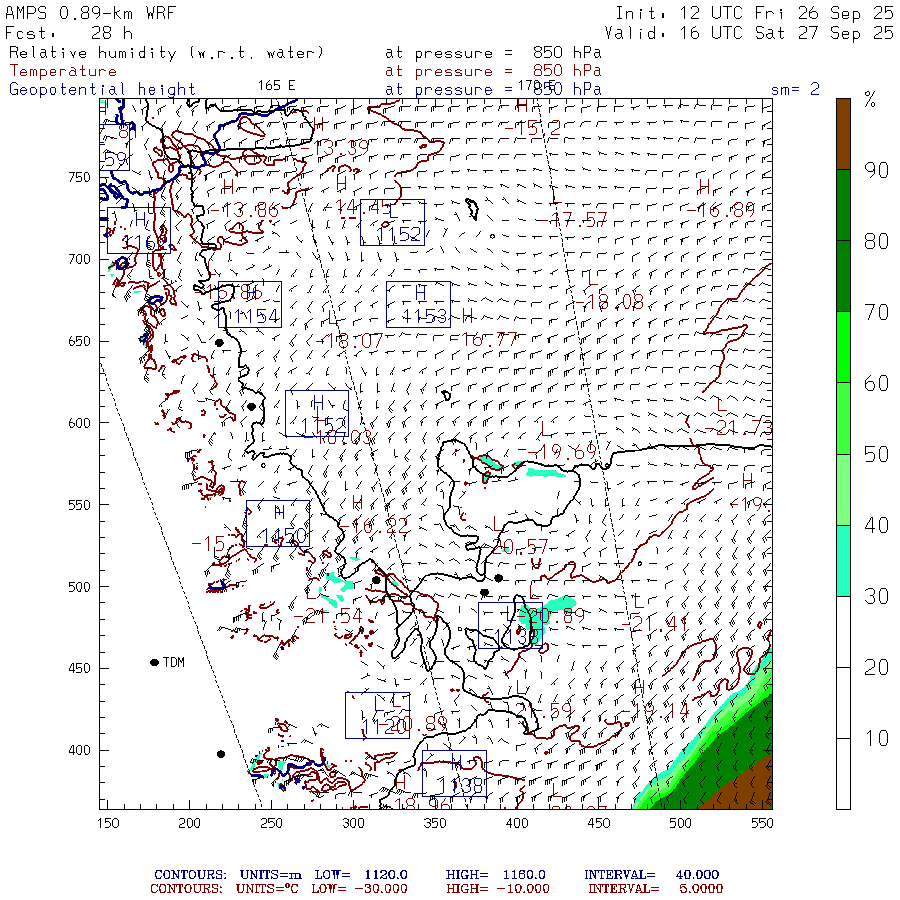Click the '-19.14' temperature label
This screenshot has width=900, height=900.
point(655,712)
